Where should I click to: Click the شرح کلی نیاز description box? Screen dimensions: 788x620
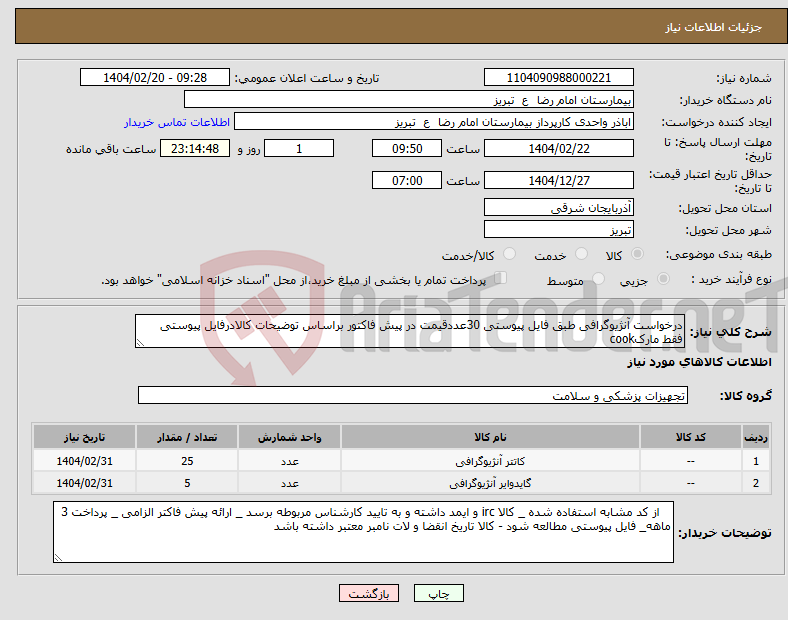pos(410,331)
